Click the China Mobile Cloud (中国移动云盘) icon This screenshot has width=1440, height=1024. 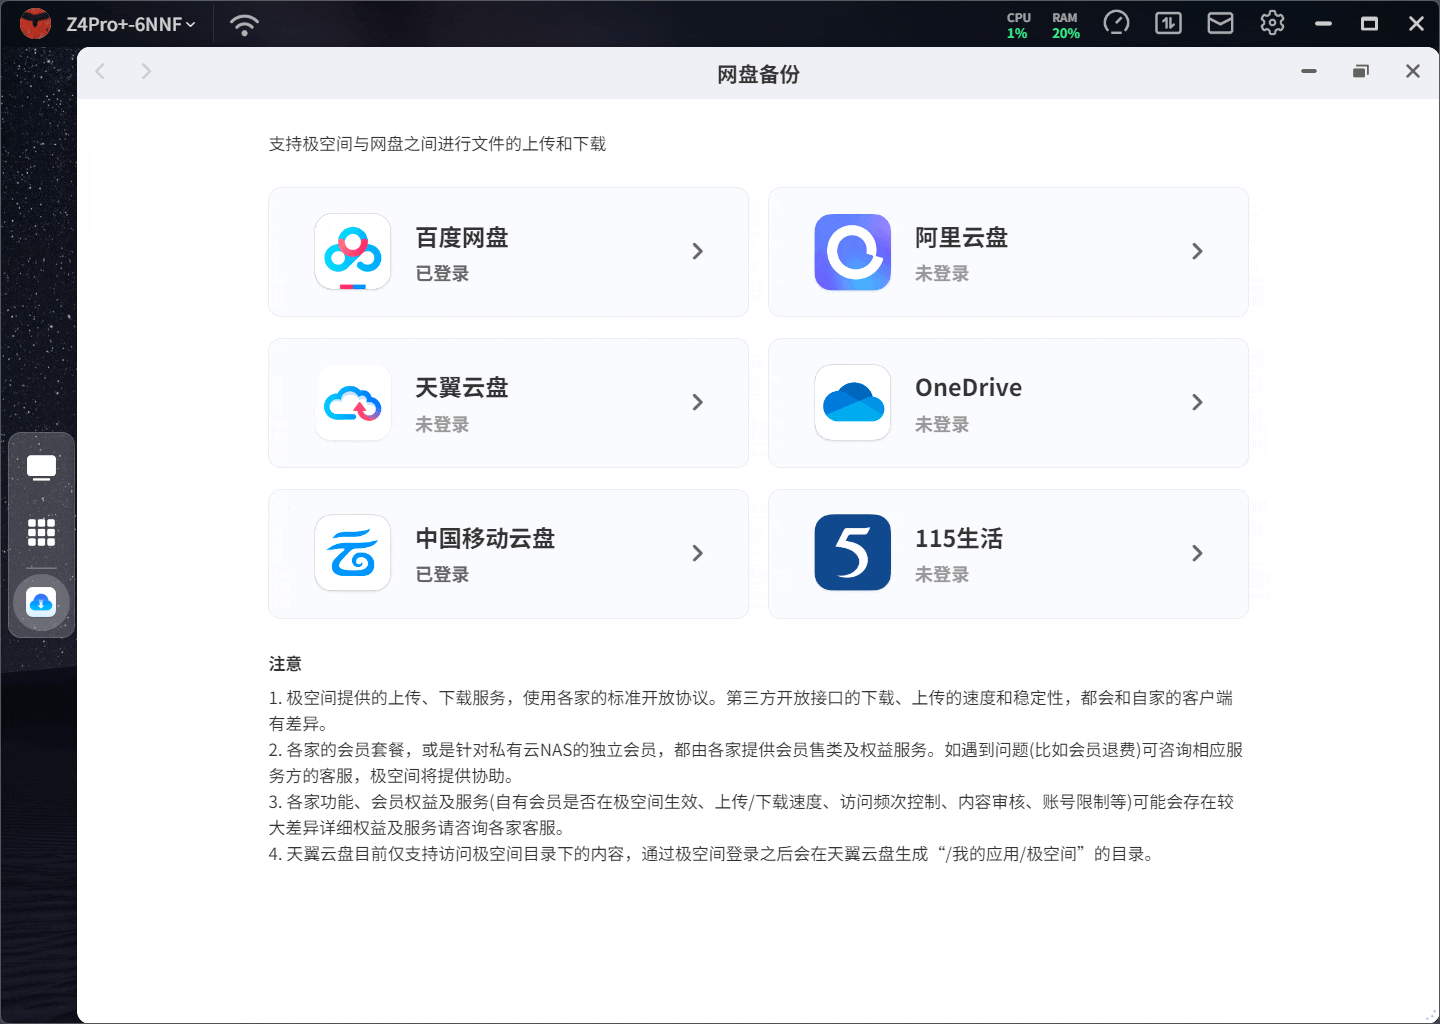click(x=353, y=553)
